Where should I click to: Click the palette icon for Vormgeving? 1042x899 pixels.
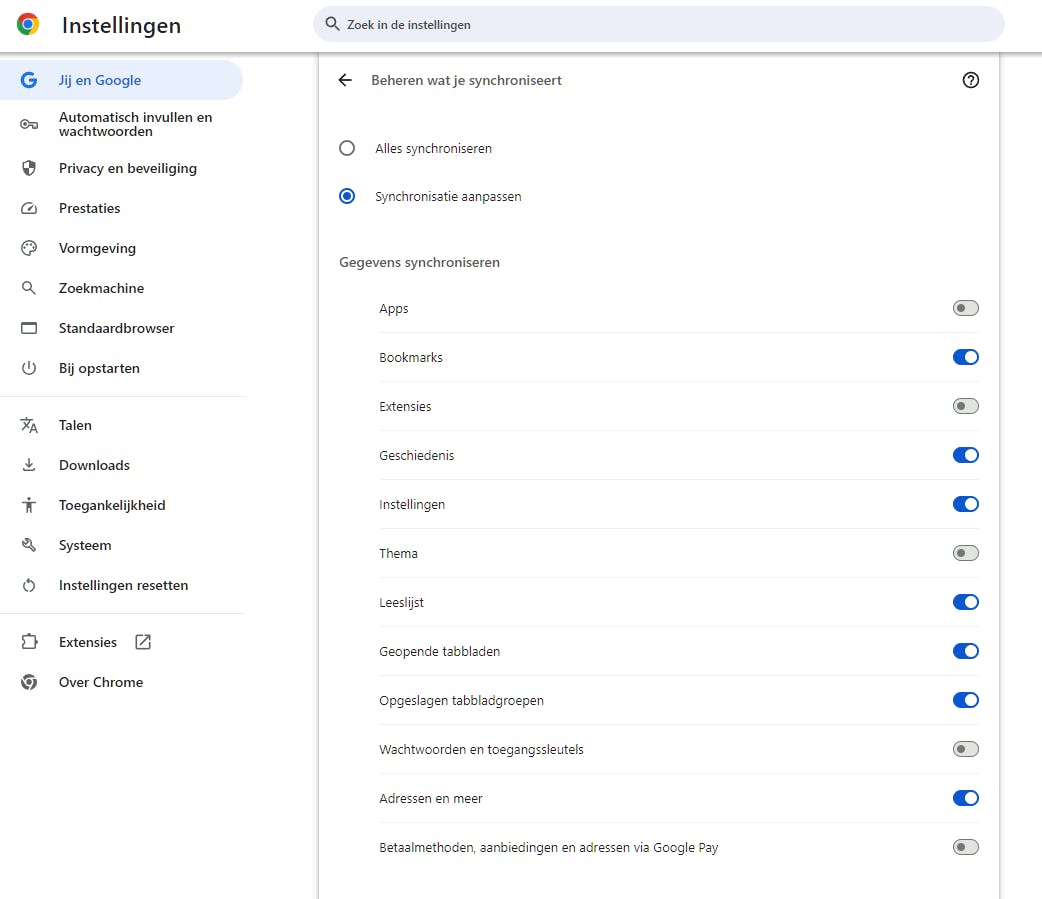[29, 248]
